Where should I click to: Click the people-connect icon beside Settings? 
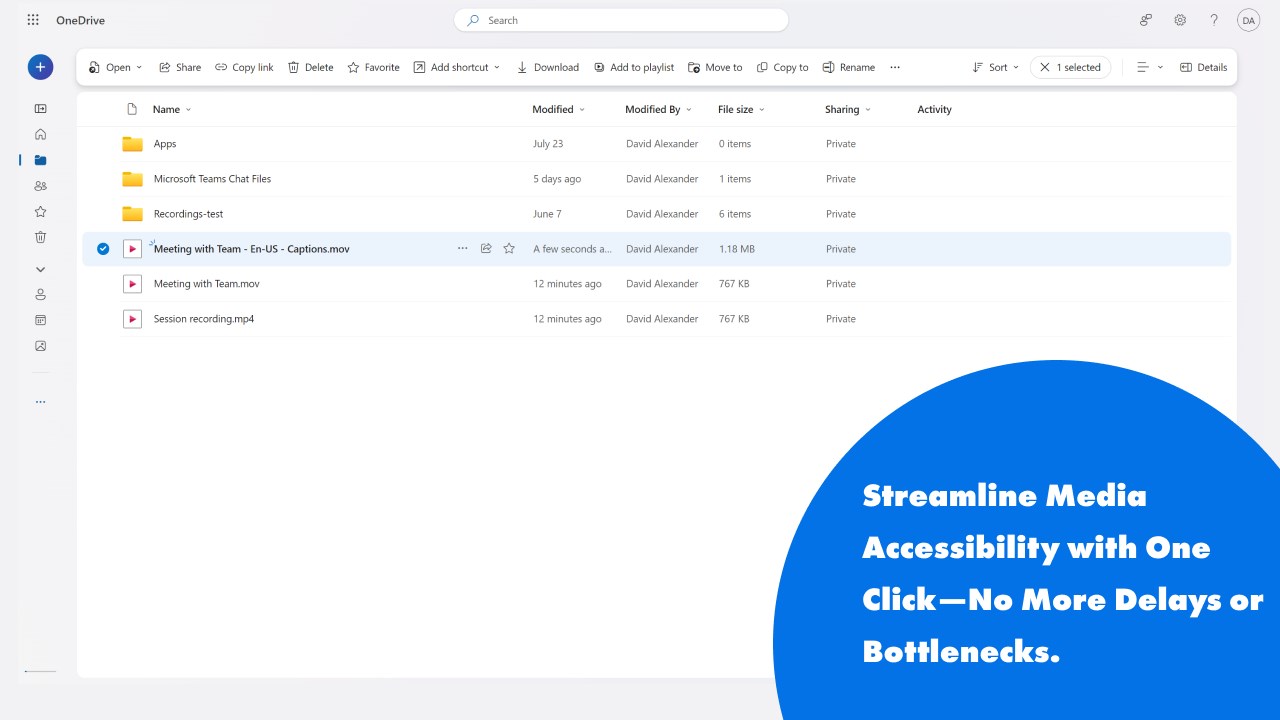pyautogui.click(x=1146, y=20)
